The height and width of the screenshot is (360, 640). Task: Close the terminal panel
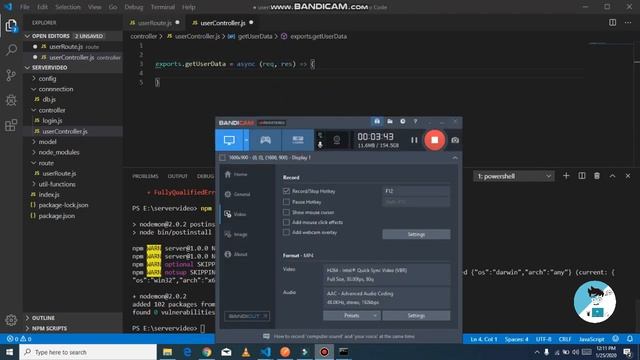[628, 176]
